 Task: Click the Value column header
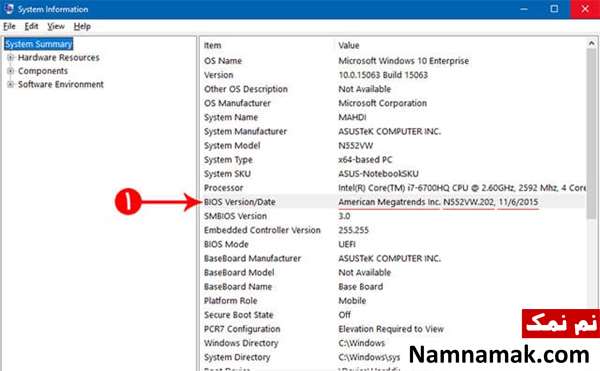click(x=349, y=46)
